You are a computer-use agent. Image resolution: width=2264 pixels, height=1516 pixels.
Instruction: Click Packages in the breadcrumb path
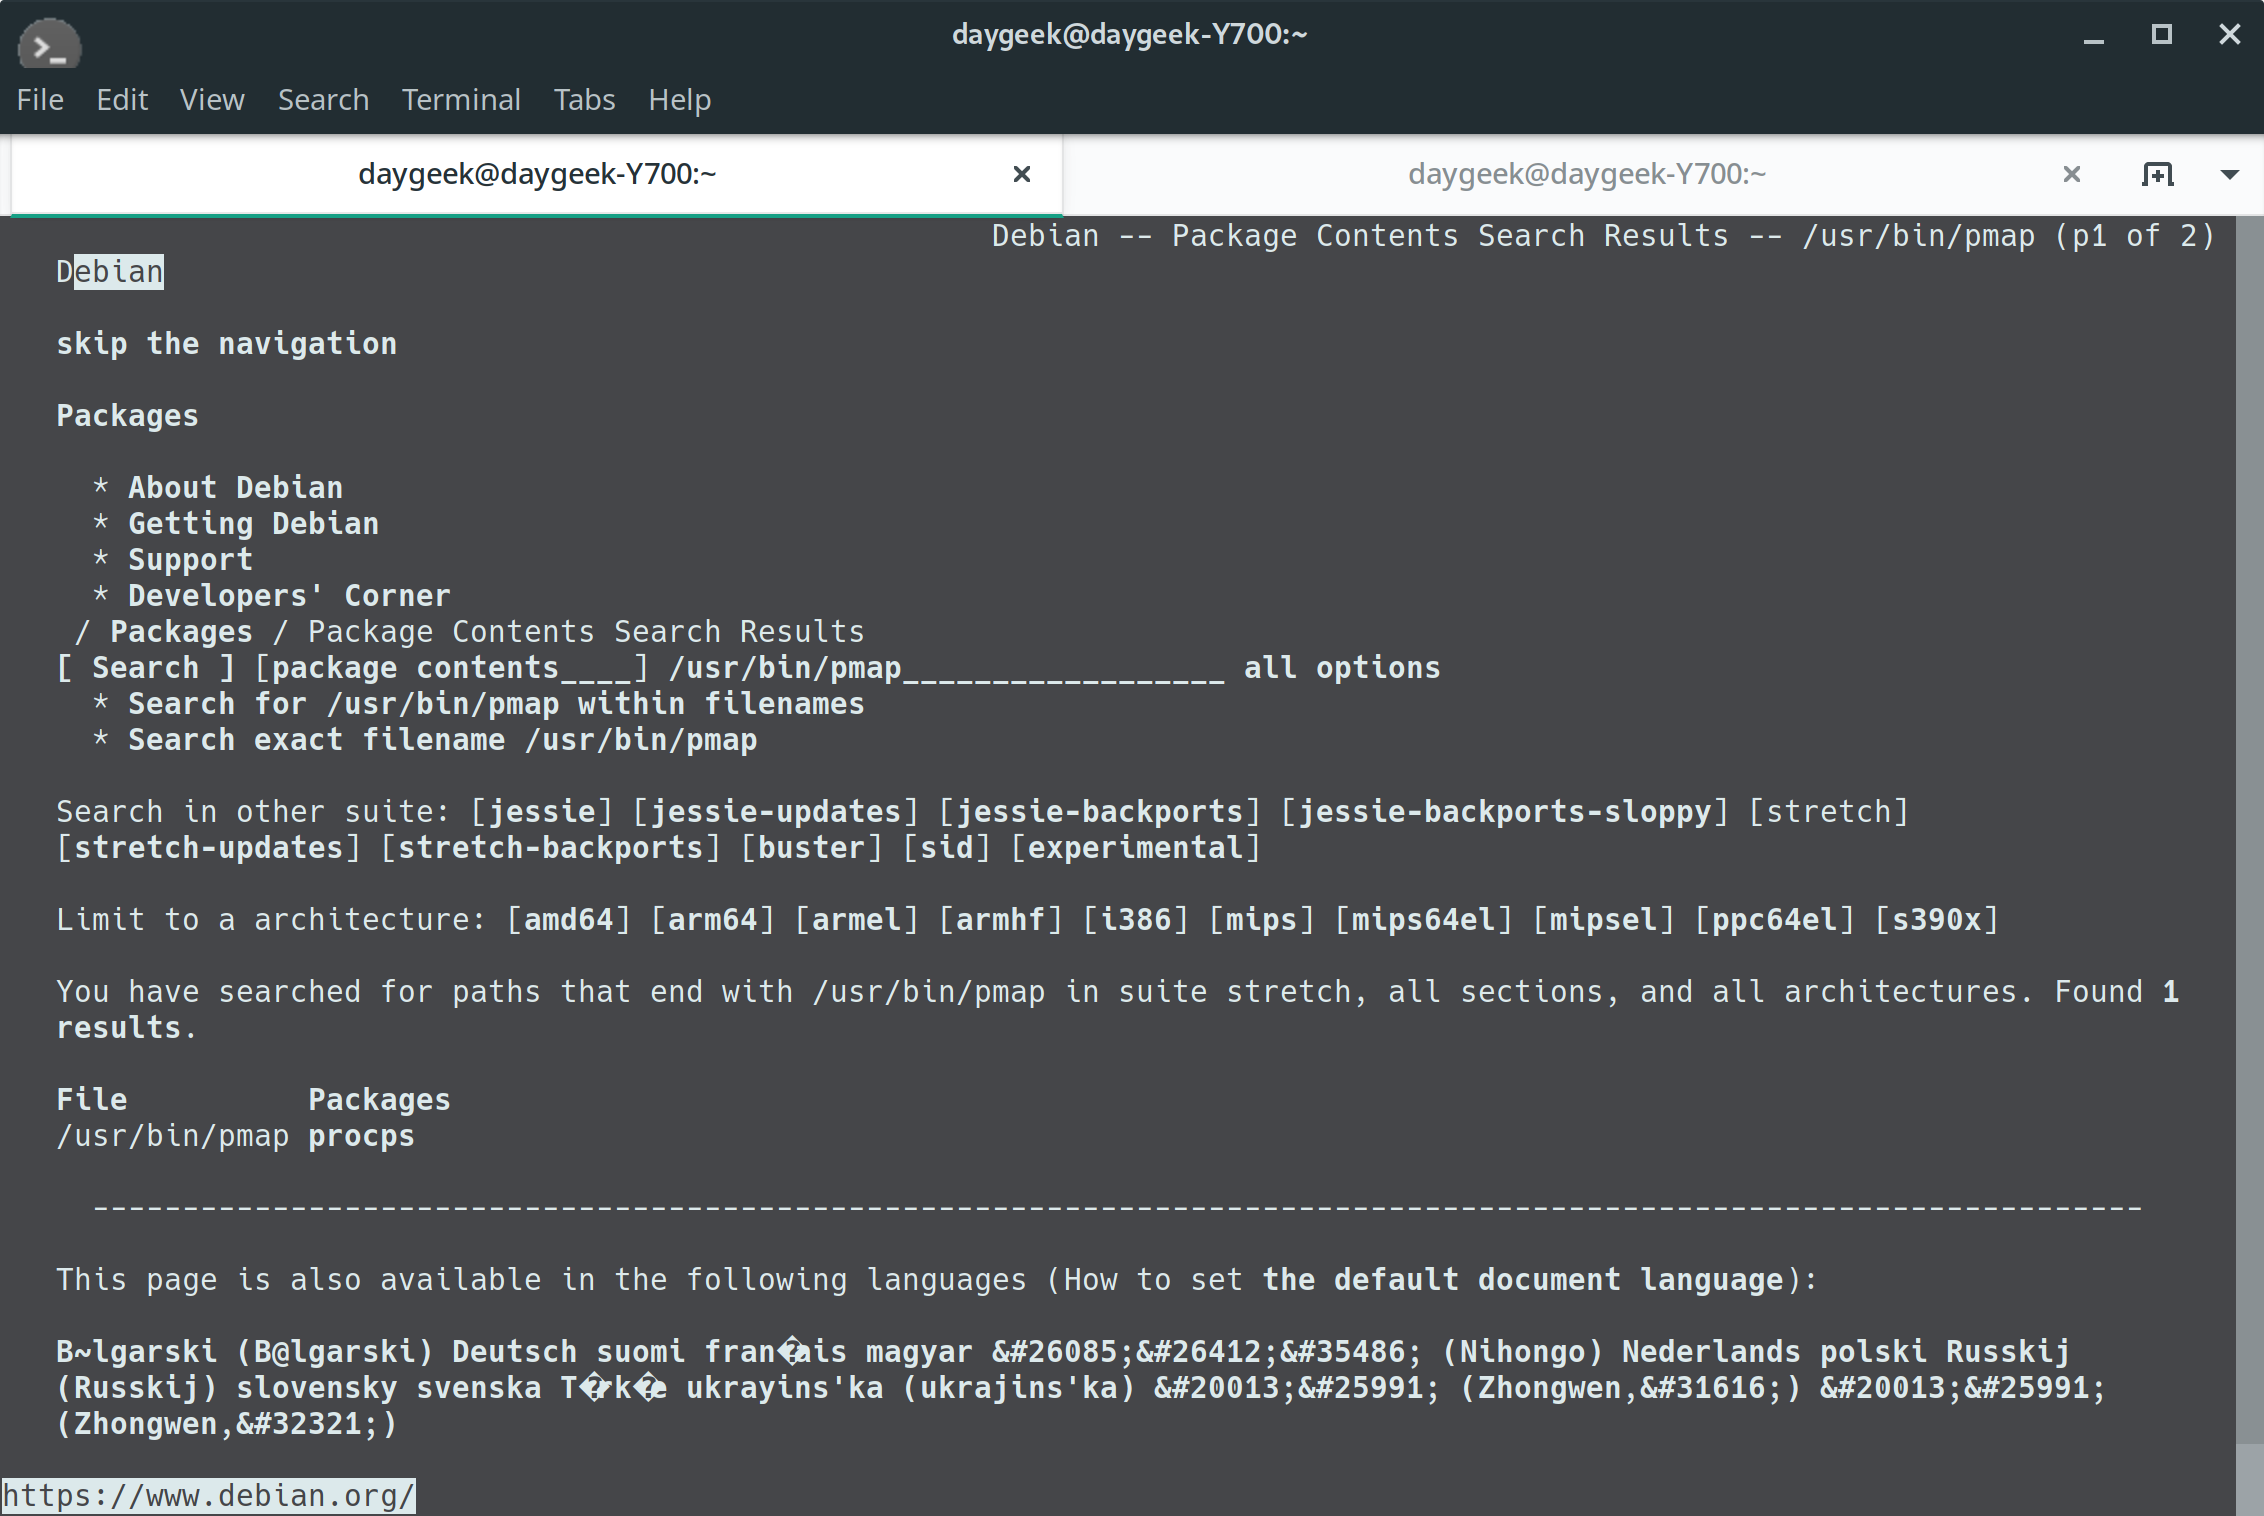click(x=181, y=632)
